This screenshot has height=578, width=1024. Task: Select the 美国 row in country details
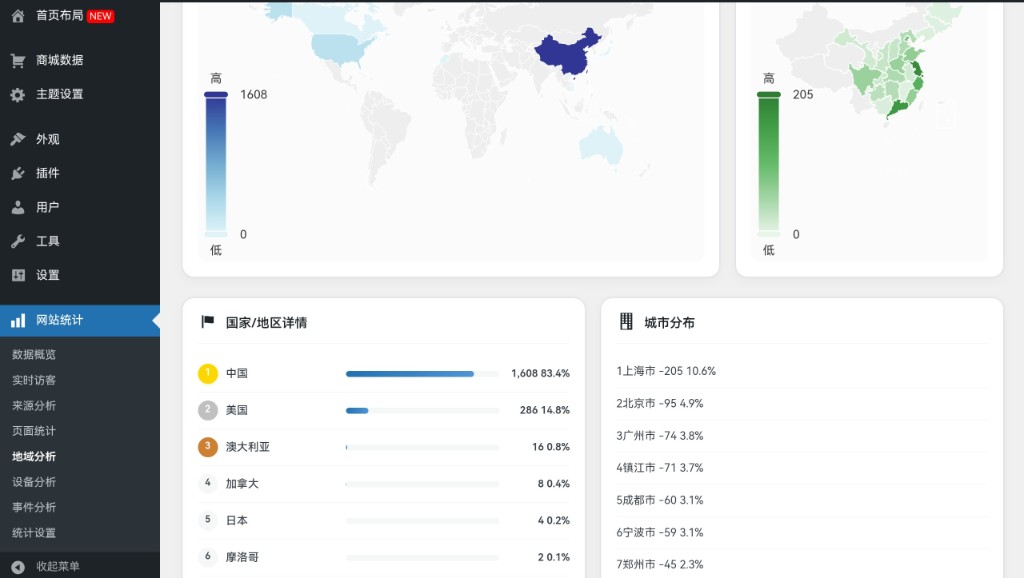click(384, 410)
